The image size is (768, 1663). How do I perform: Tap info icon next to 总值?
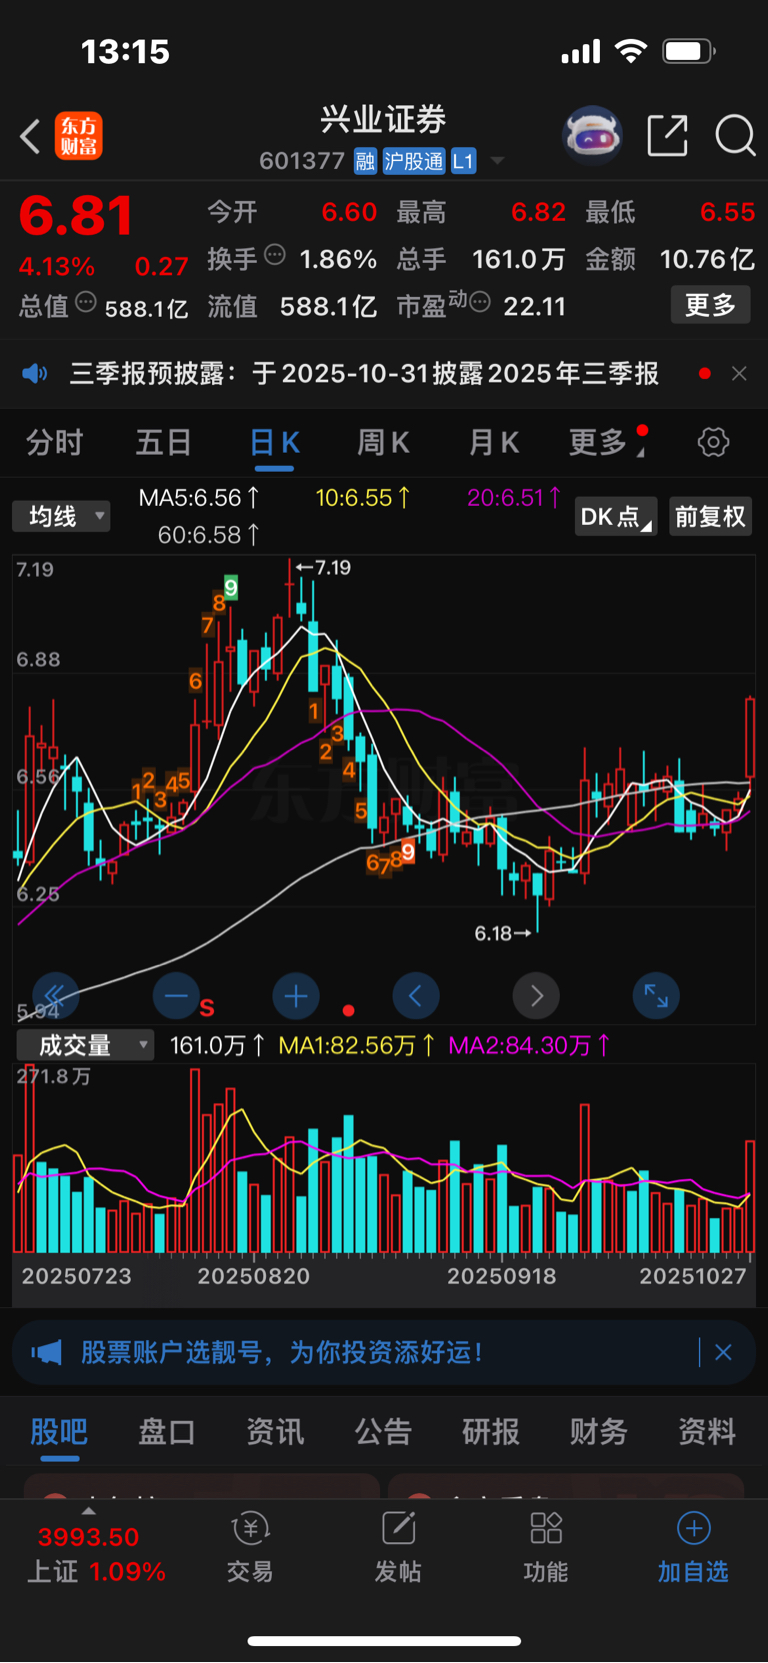(x=86, y=302)
